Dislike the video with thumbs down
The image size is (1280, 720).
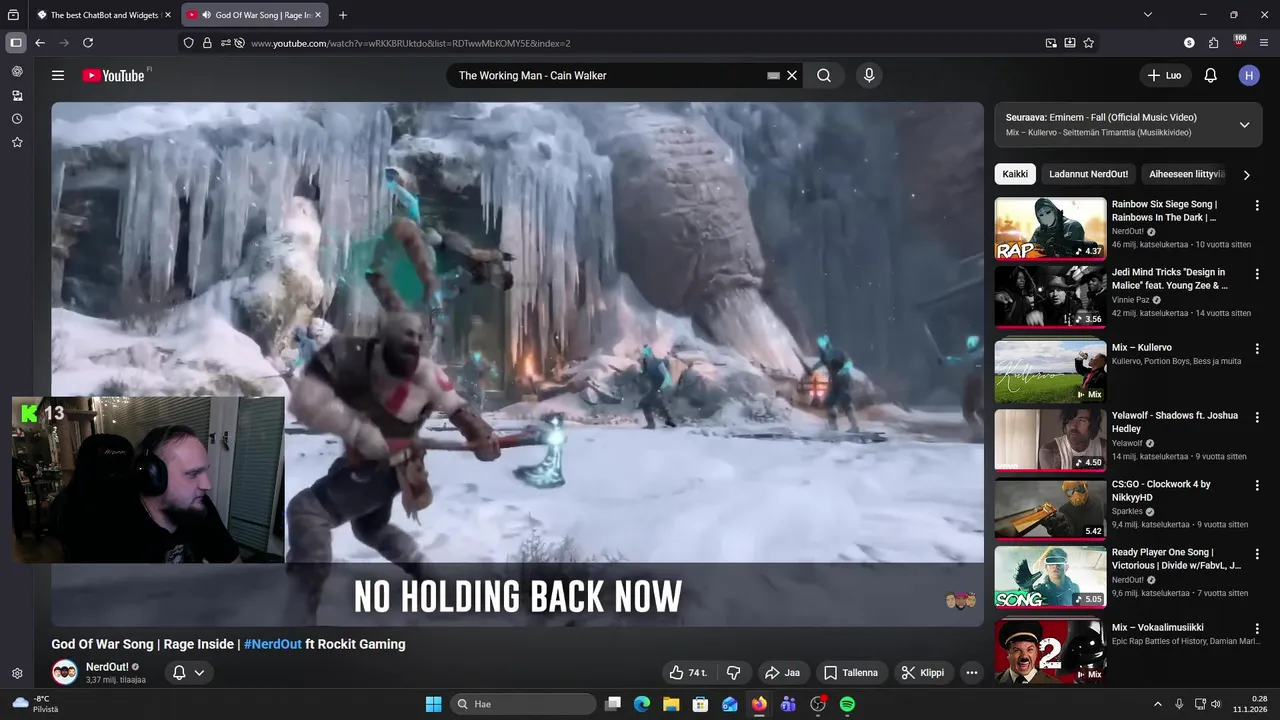coord(733,673)
